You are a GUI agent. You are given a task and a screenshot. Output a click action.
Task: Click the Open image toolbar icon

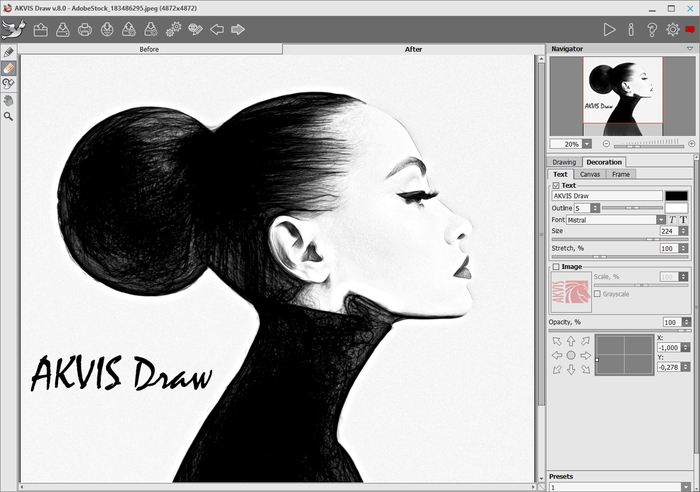41,29
